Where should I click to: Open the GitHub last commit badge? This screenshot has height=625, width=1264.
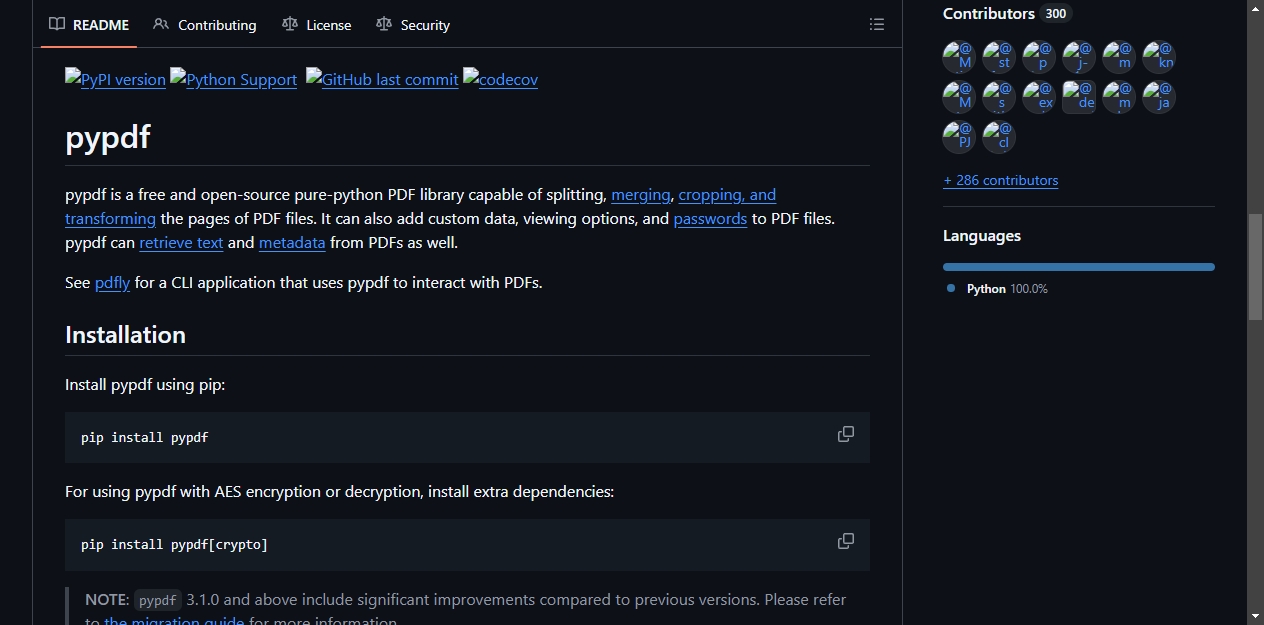(x=382, y=79)
